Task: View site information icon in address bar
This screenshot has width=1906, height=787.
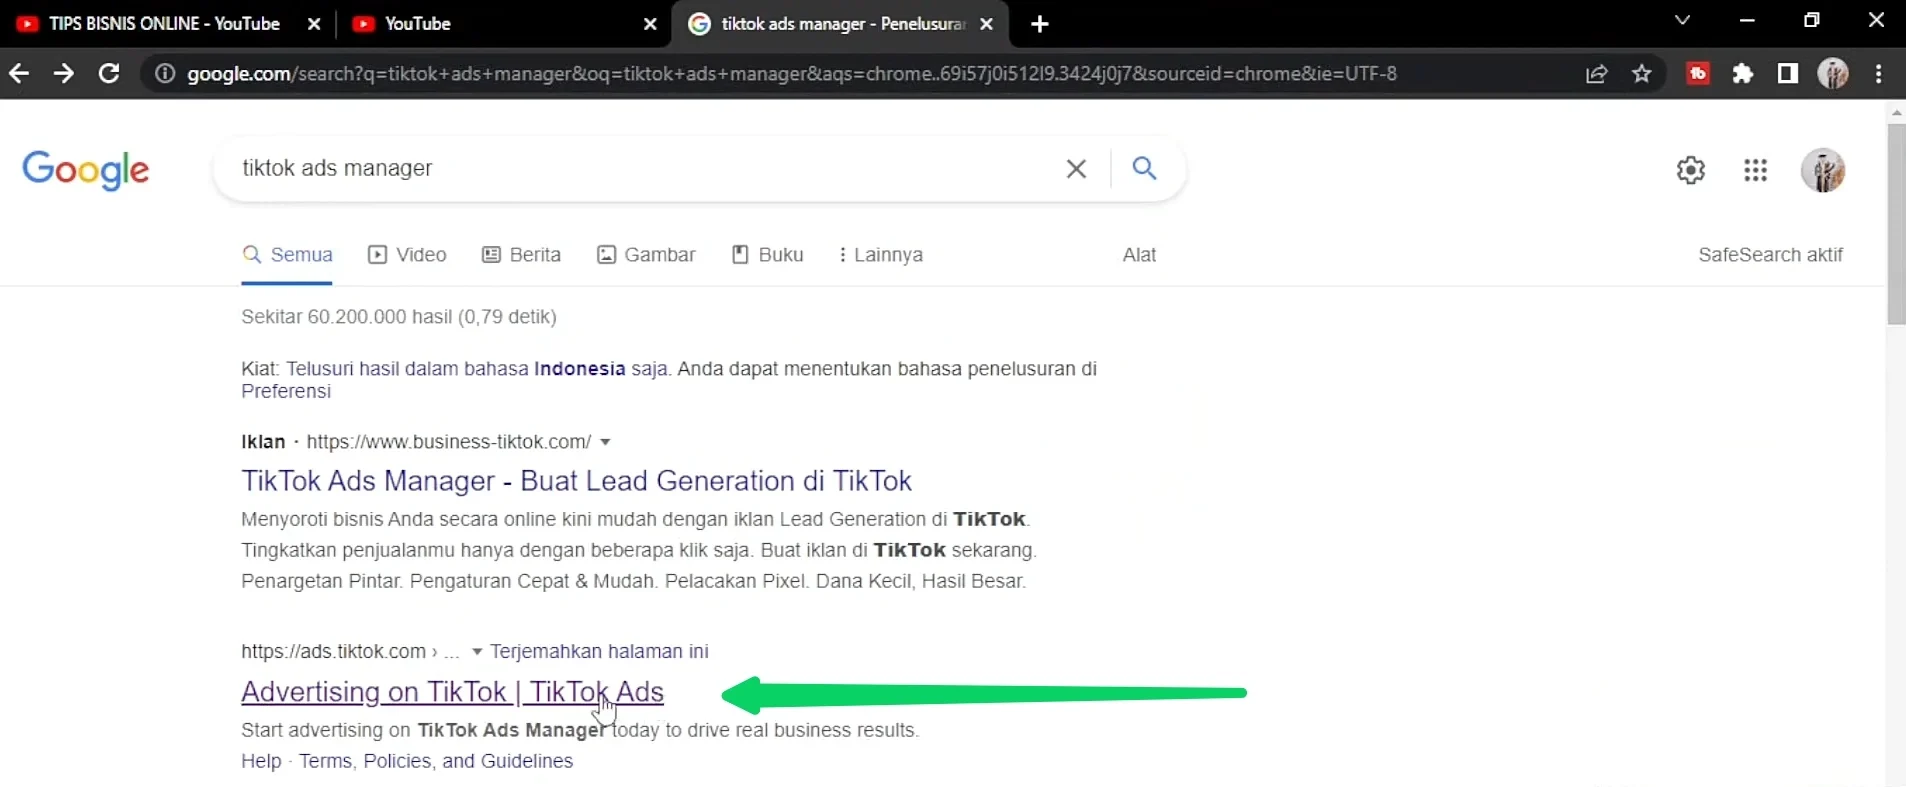Action: coord(165,73)
